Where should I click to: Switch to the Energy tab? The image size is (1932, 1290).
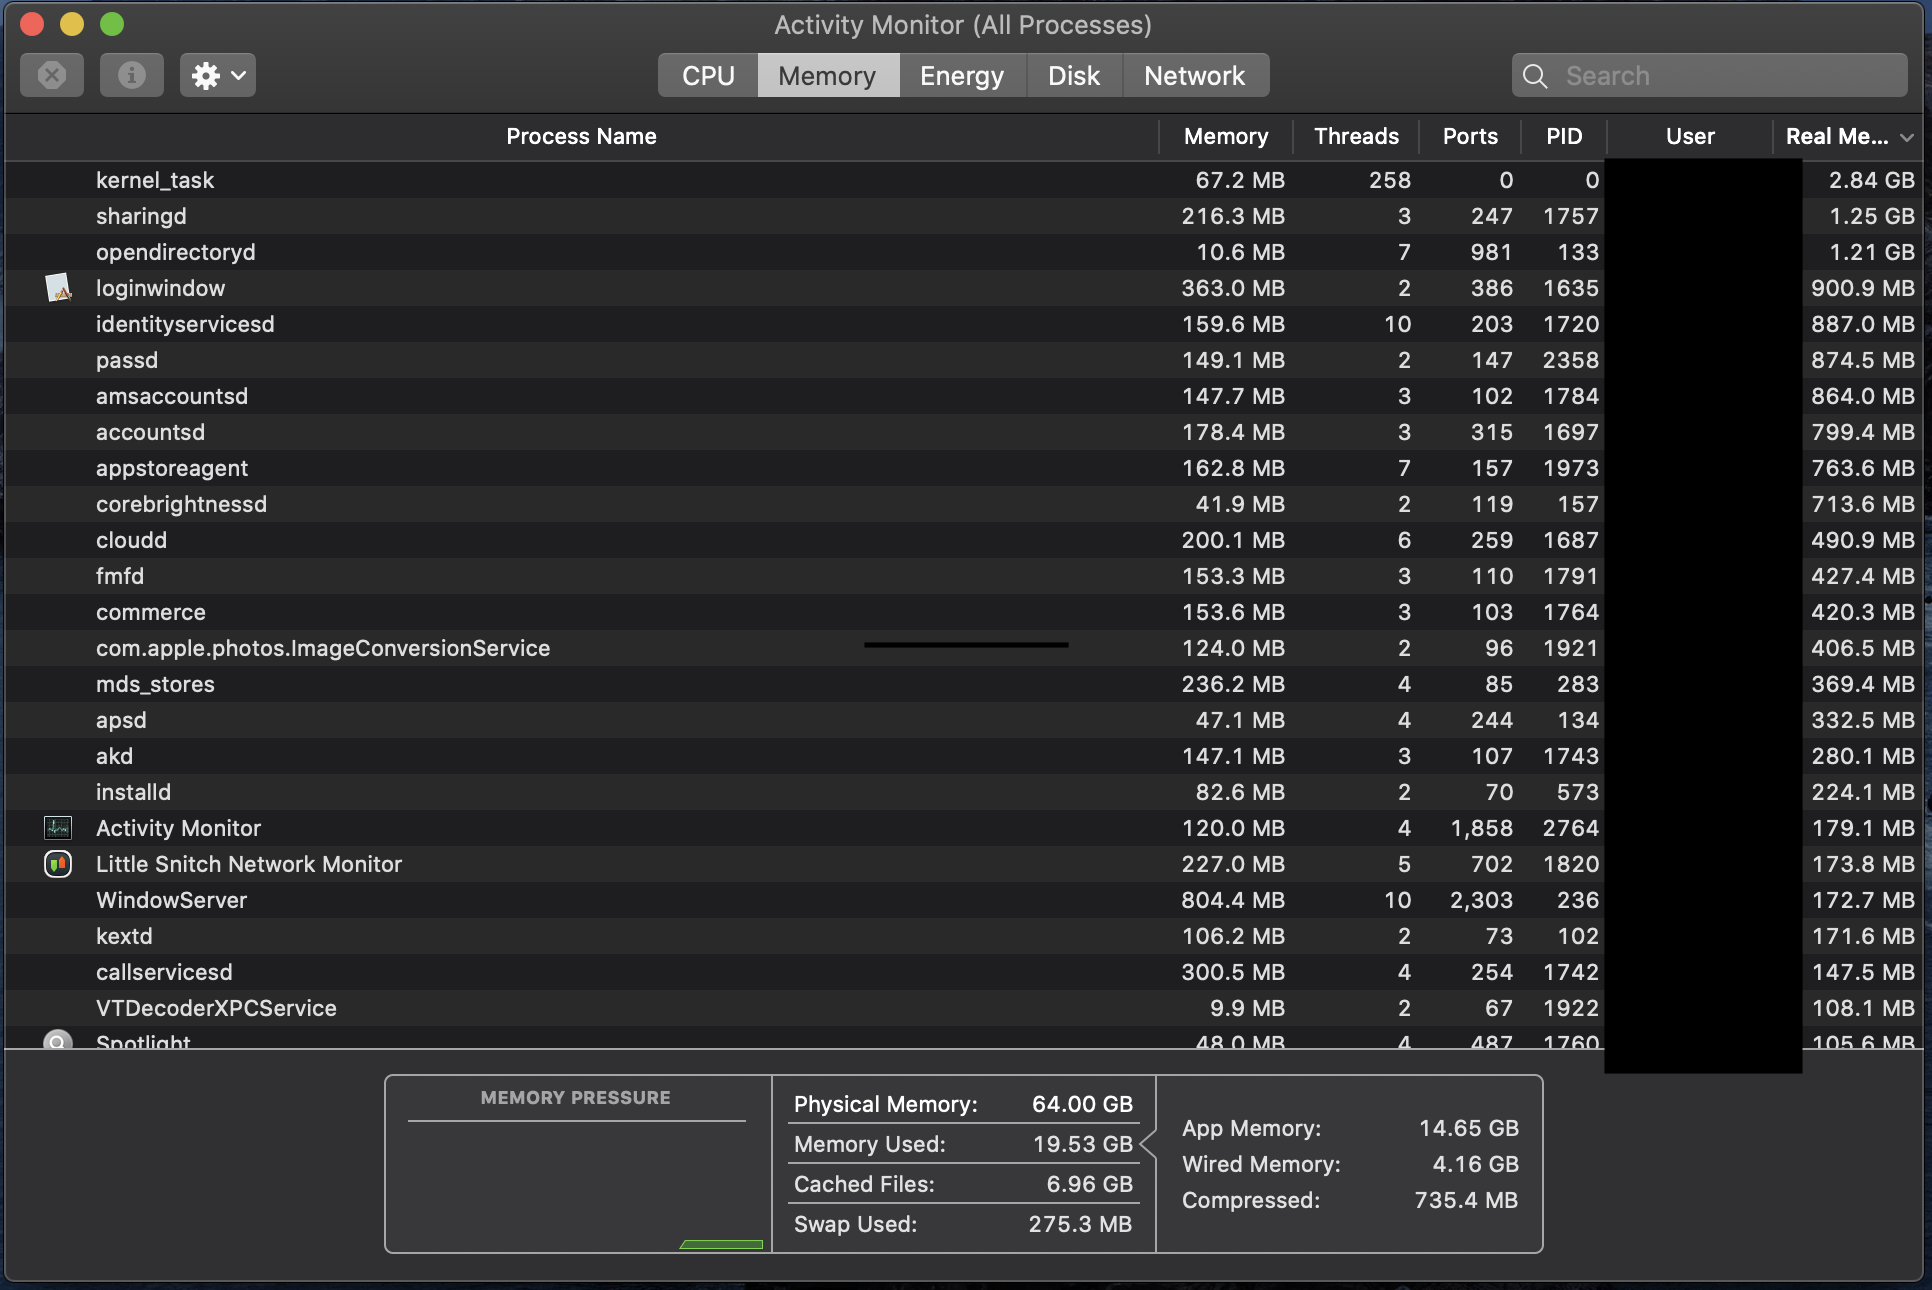click(x=961, y=76)
